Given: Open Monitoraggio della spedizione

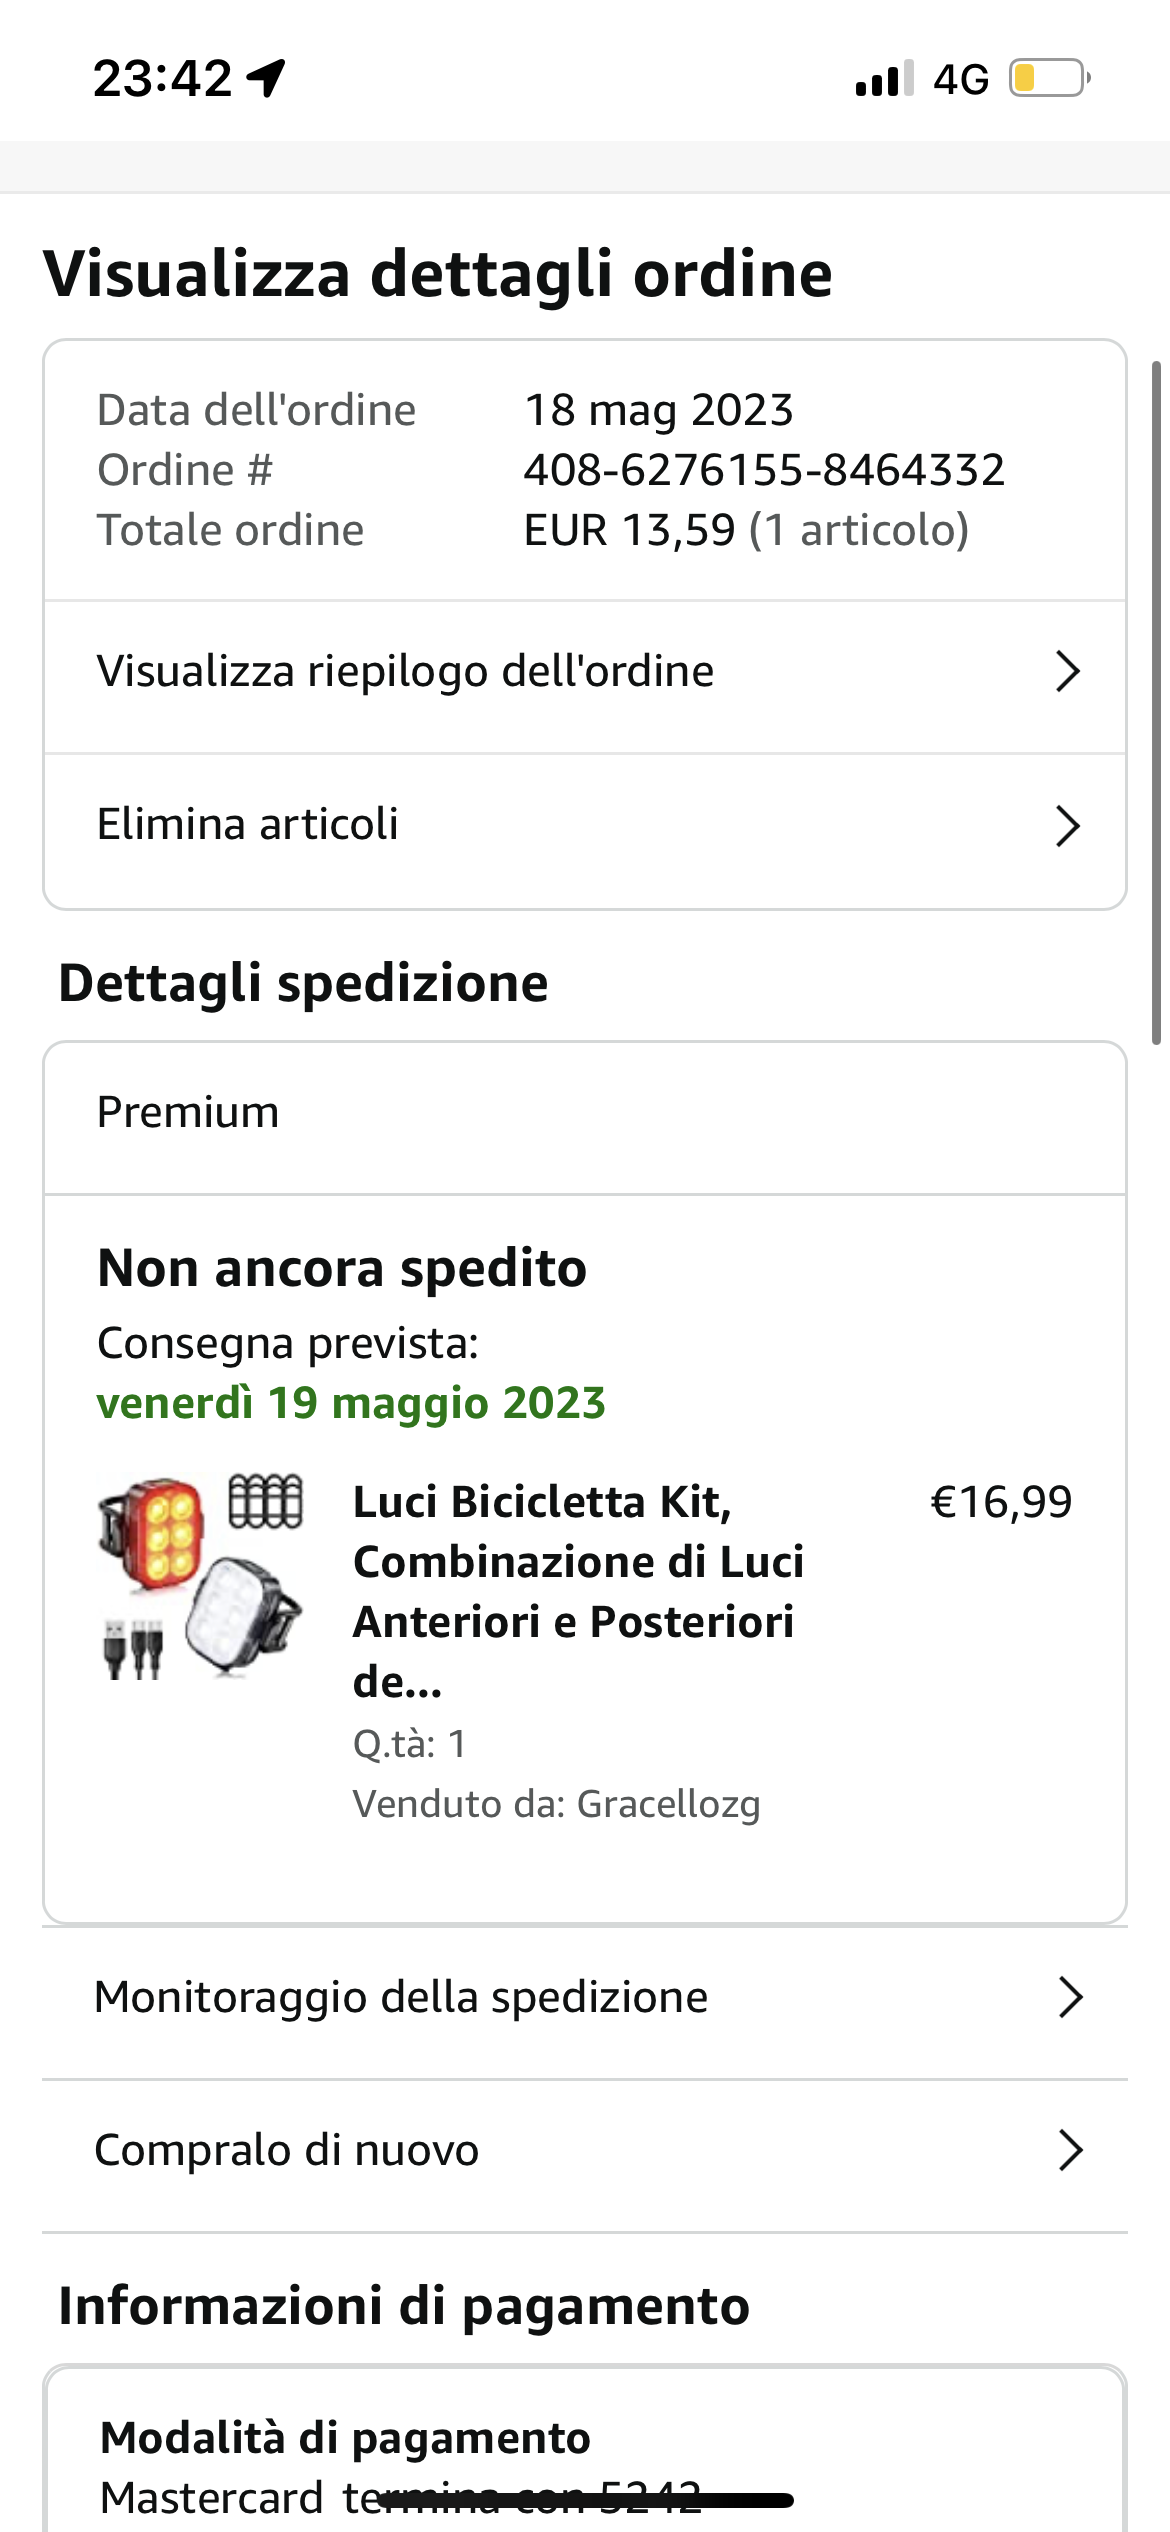Looking at the screenshot, I should pos(401,1997).
